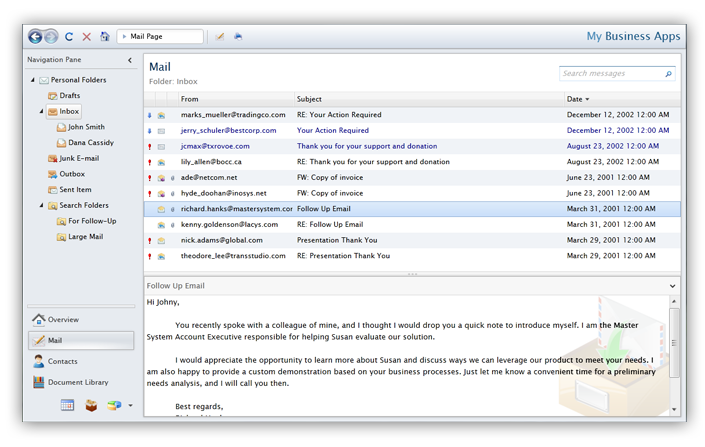This screenshot has height=447, width=705.
Task: Open the Contacts section
Action: [x=81, y=361]
